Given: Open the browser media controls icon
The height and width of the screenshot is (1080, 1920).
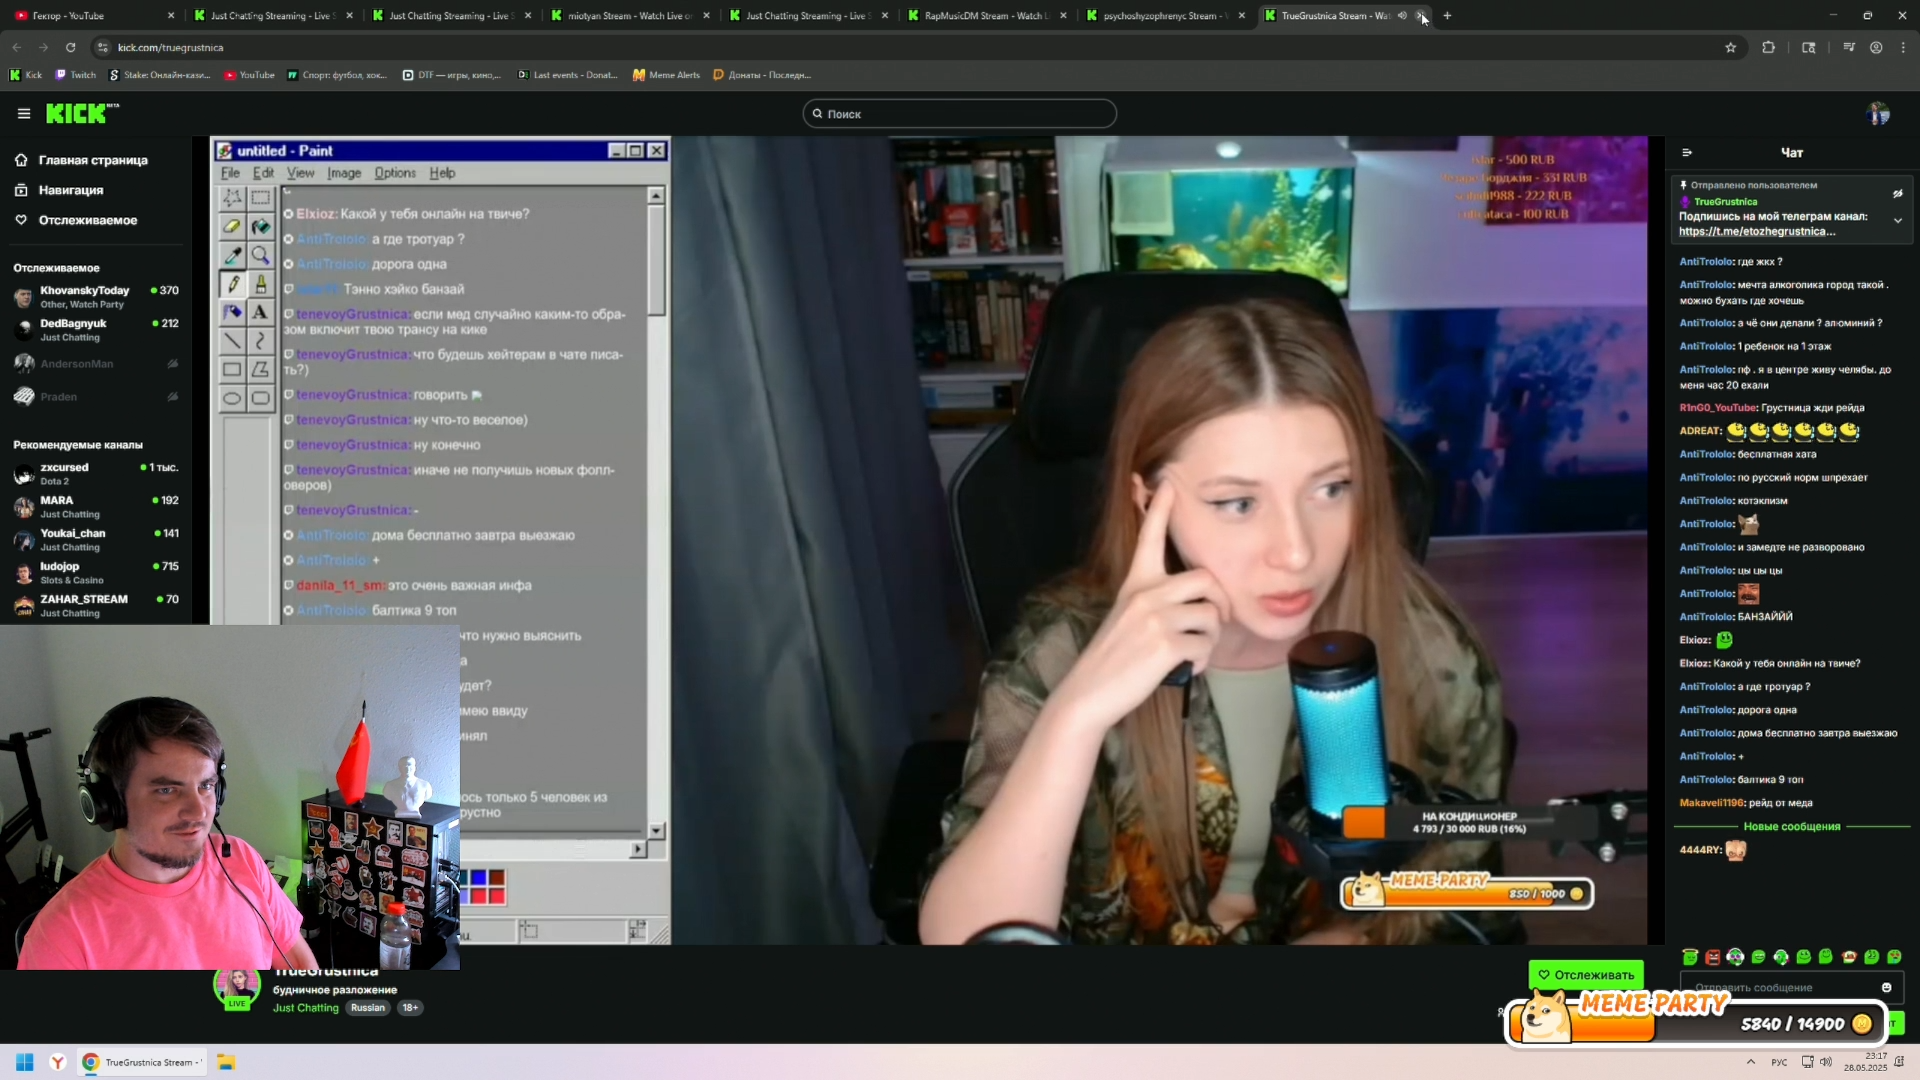Looking at the screenshot, I should pyautogui.click(x=1849, y=47).
